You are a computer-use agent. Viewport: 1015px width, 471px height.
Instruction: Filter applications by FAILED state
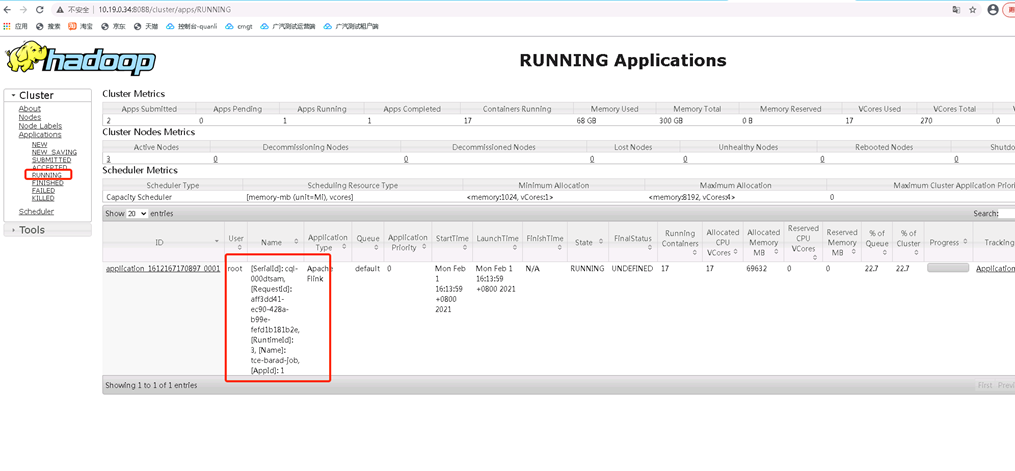click(43, 191)
